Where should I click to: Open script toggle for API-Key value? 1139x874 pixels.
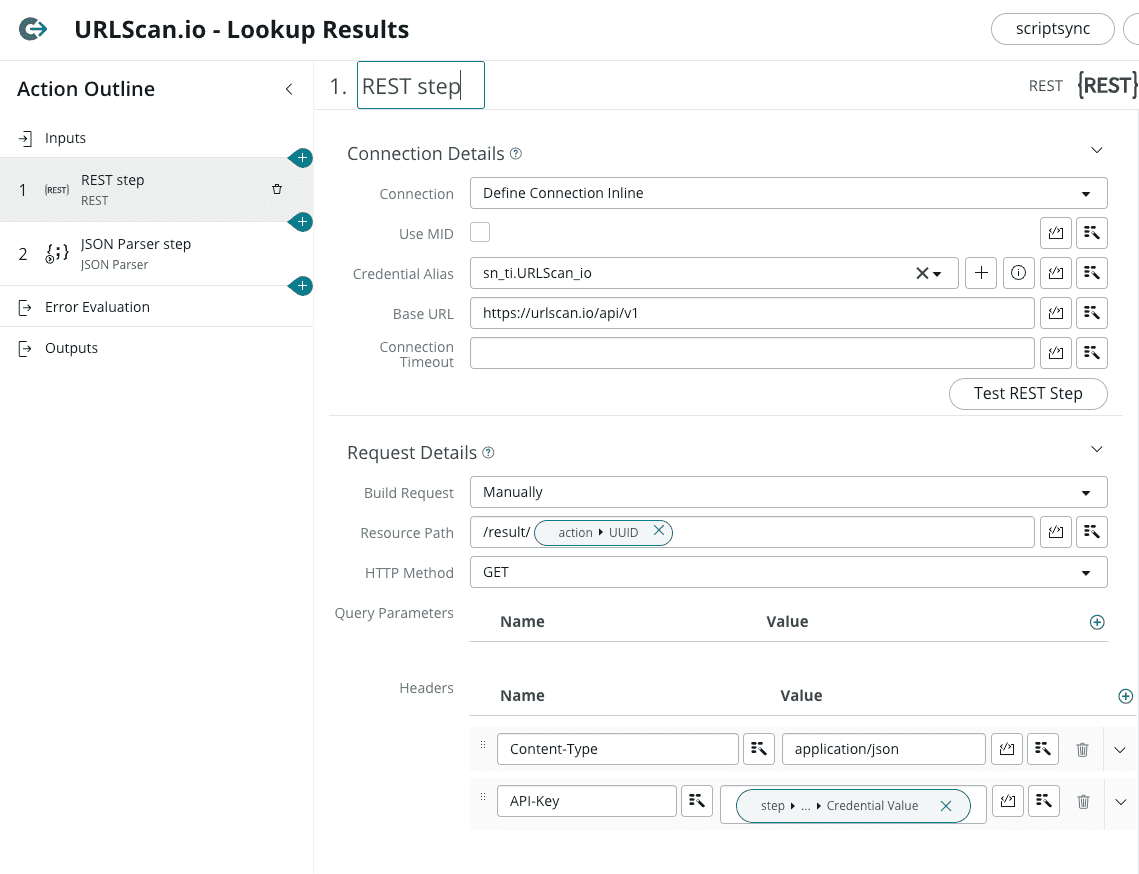click(x=1008, y=801)
